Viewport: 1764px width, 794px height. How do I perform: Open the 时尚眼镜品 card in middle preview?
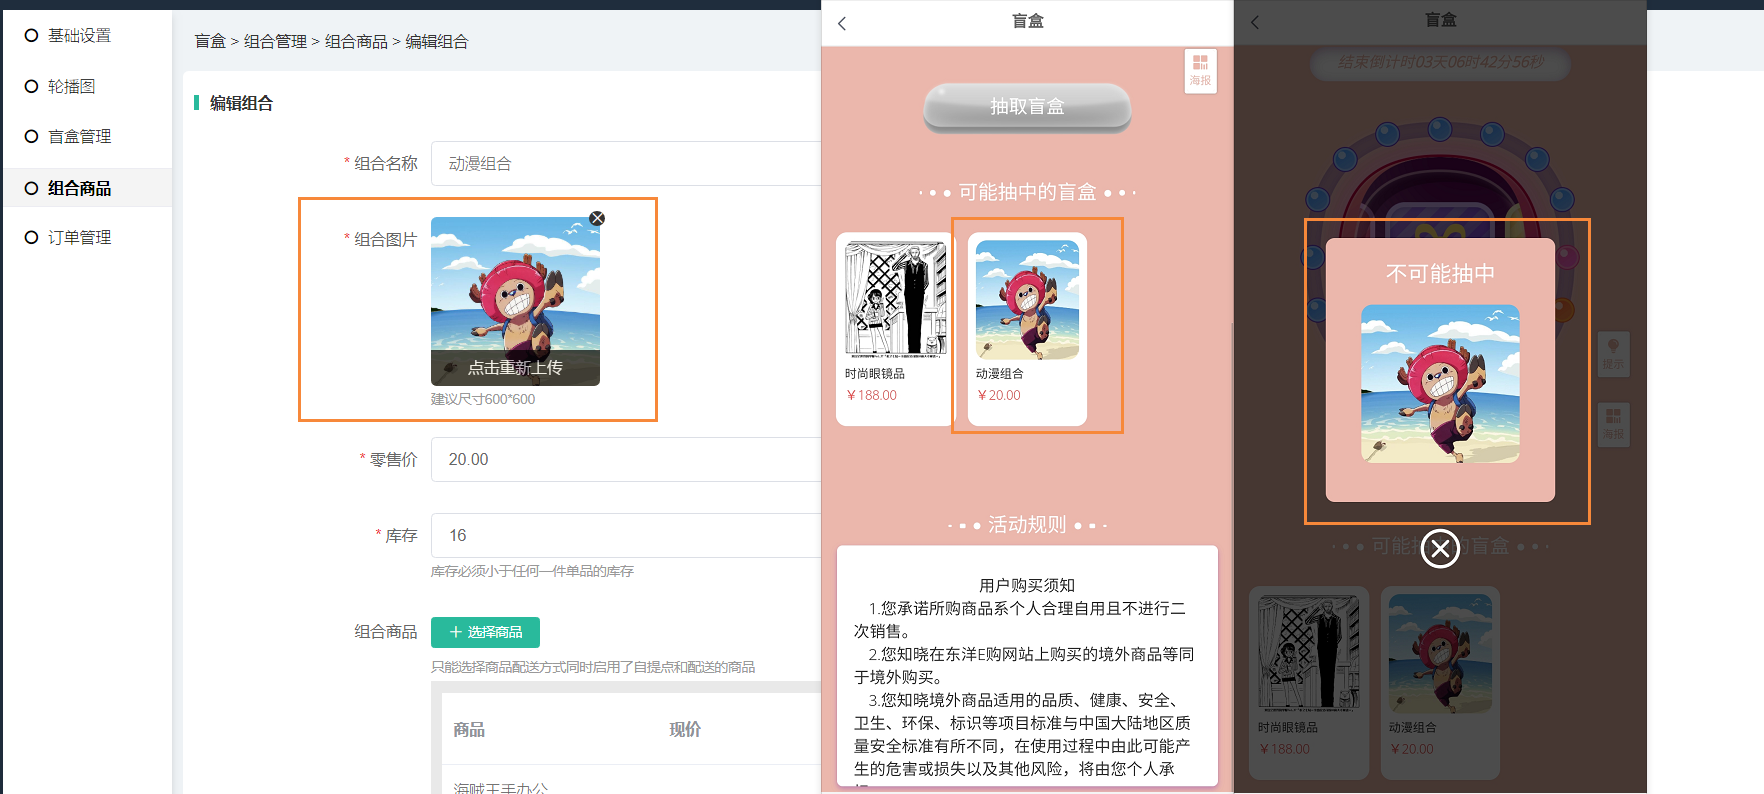tap(895, 329)
